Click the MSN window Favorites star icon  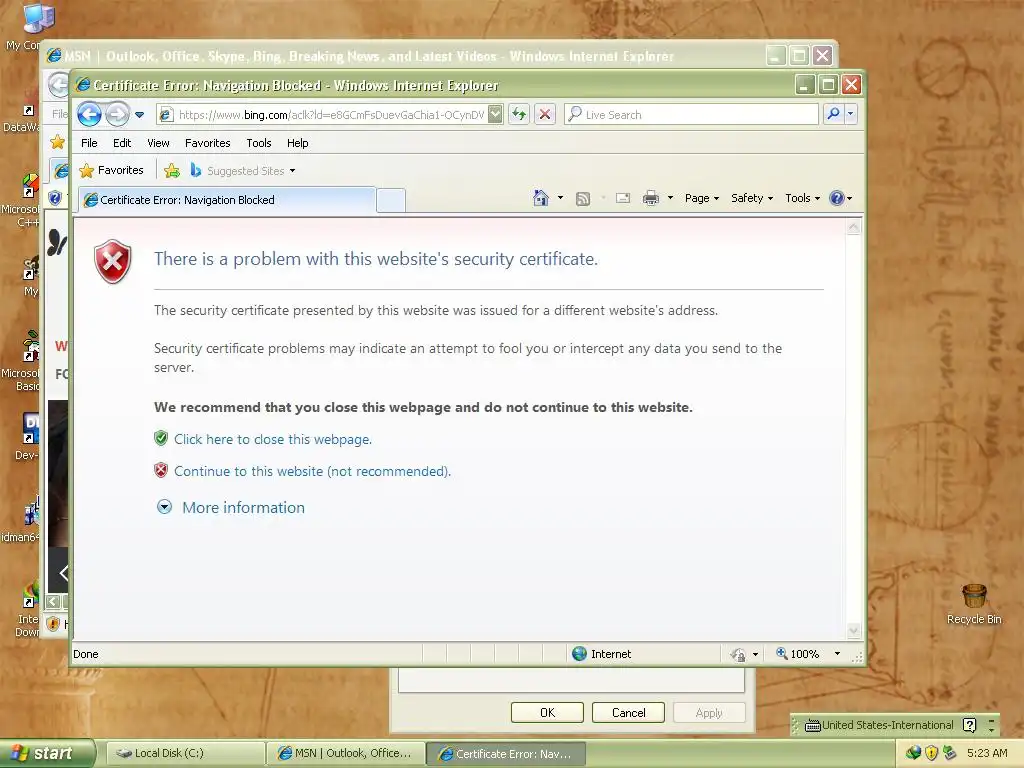point(57,142)
